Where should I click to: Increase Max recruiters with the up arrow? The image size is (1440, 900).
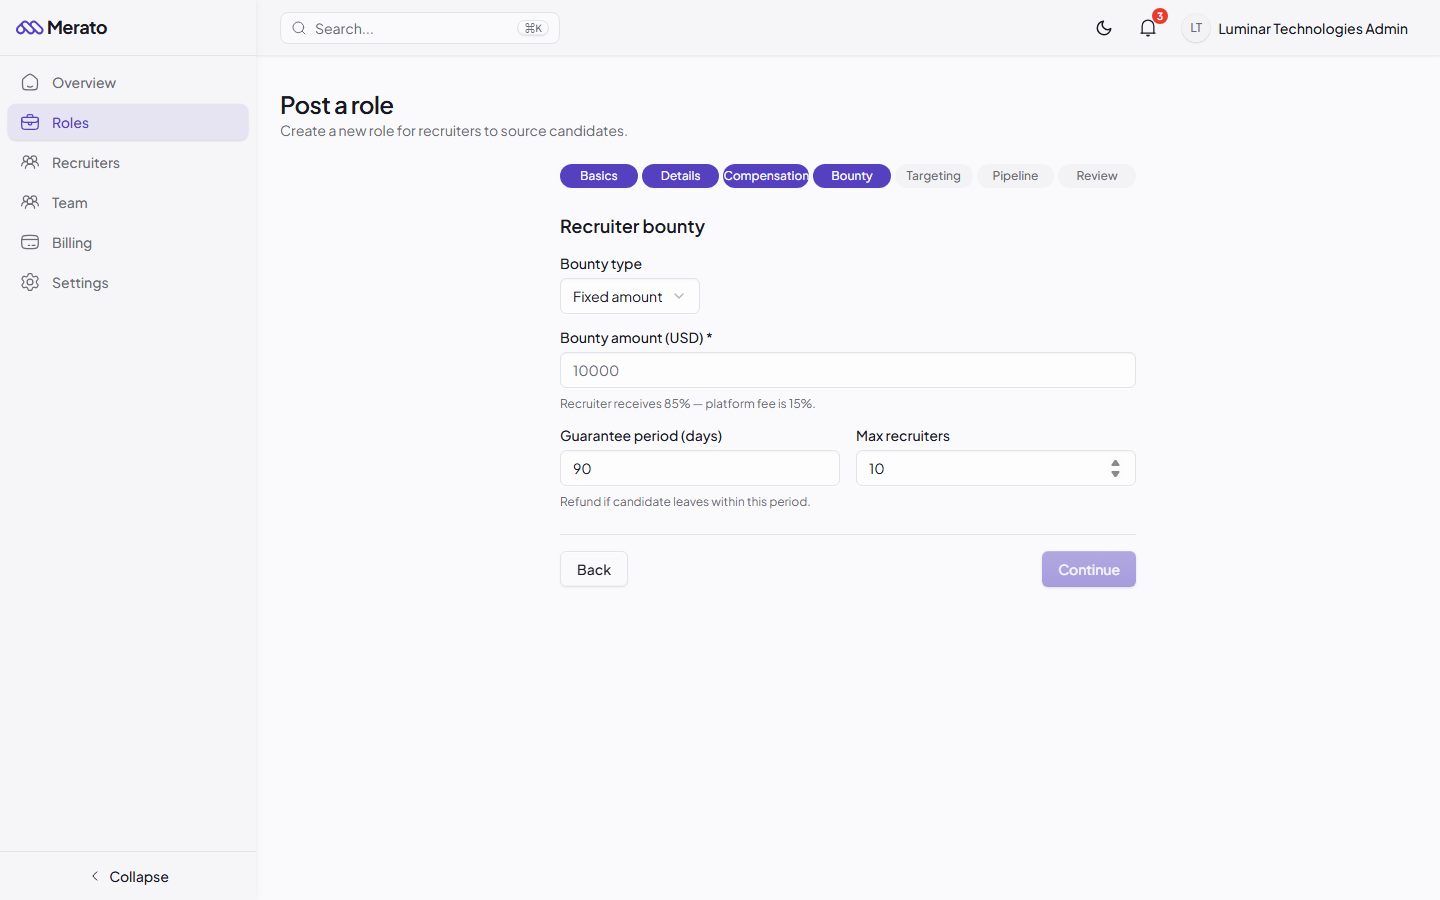click(x=1115, y=462)
